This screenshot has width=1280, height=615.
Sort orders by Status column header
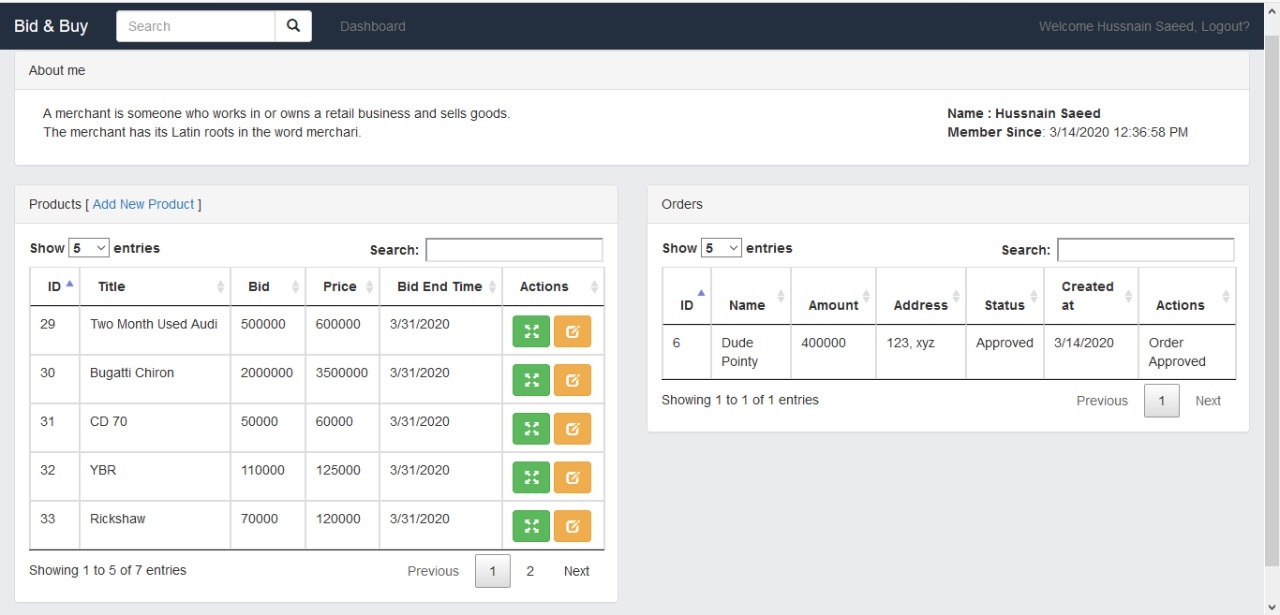pos(1004,305)
